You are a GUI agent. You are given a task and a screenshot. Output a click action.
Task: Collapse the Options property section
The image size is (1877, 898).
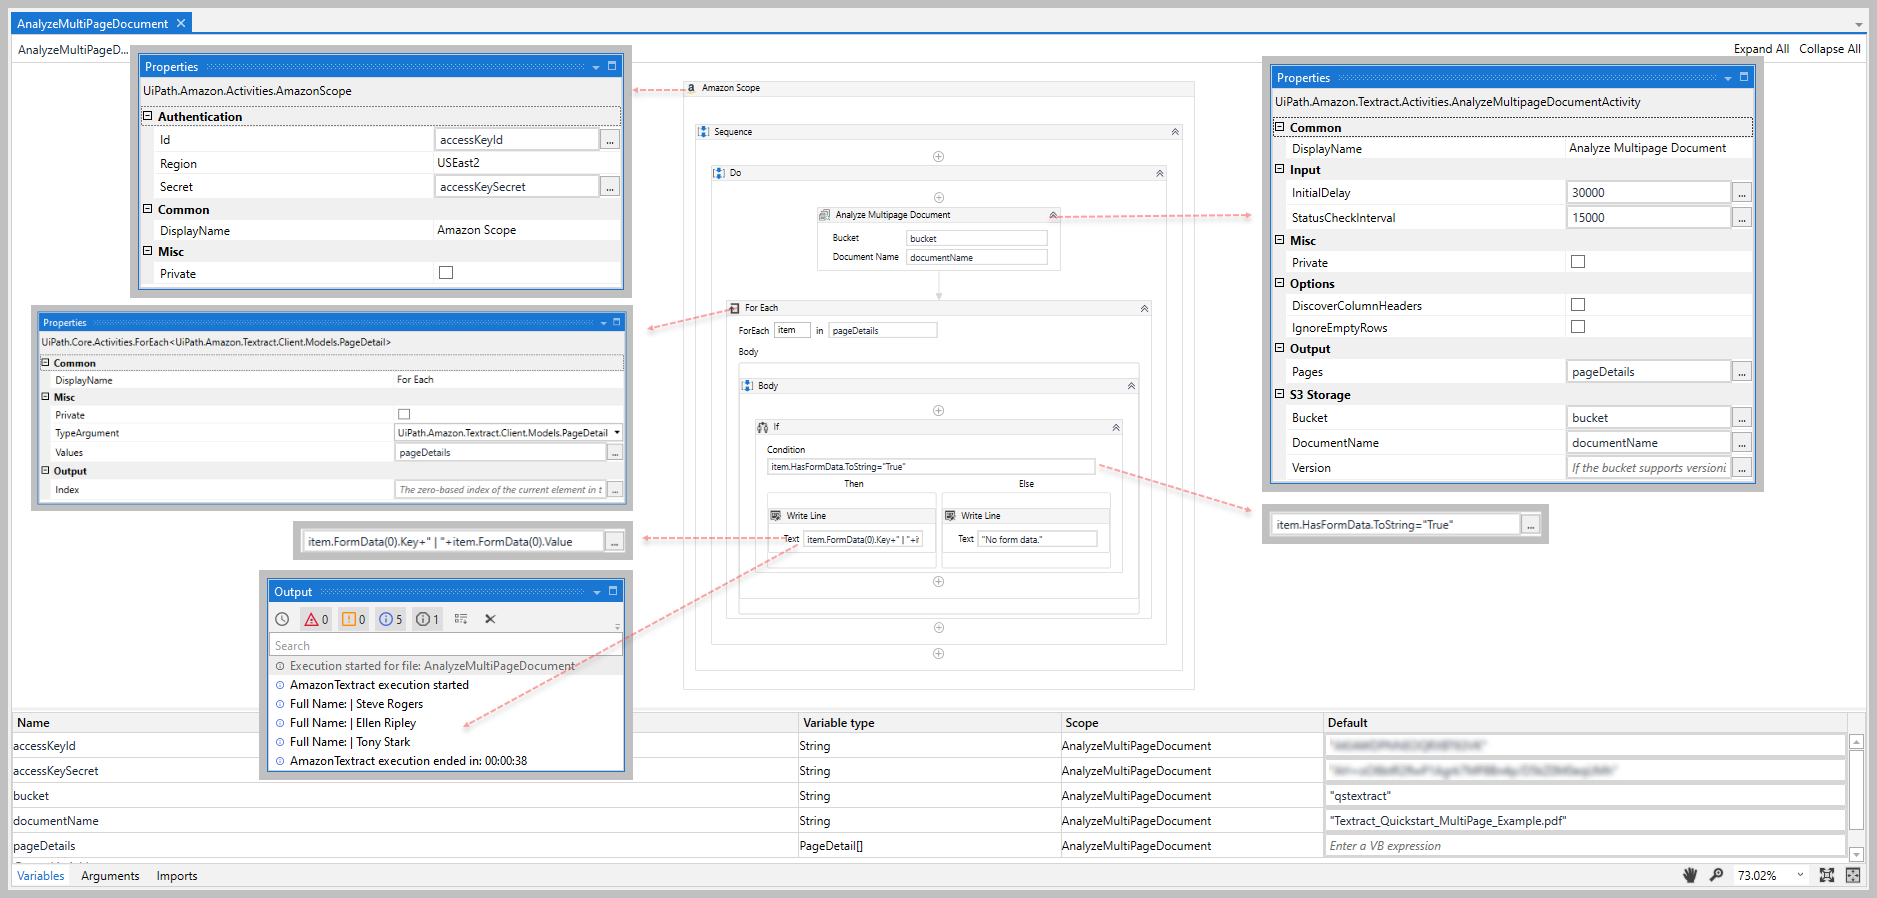point(1279,283)
